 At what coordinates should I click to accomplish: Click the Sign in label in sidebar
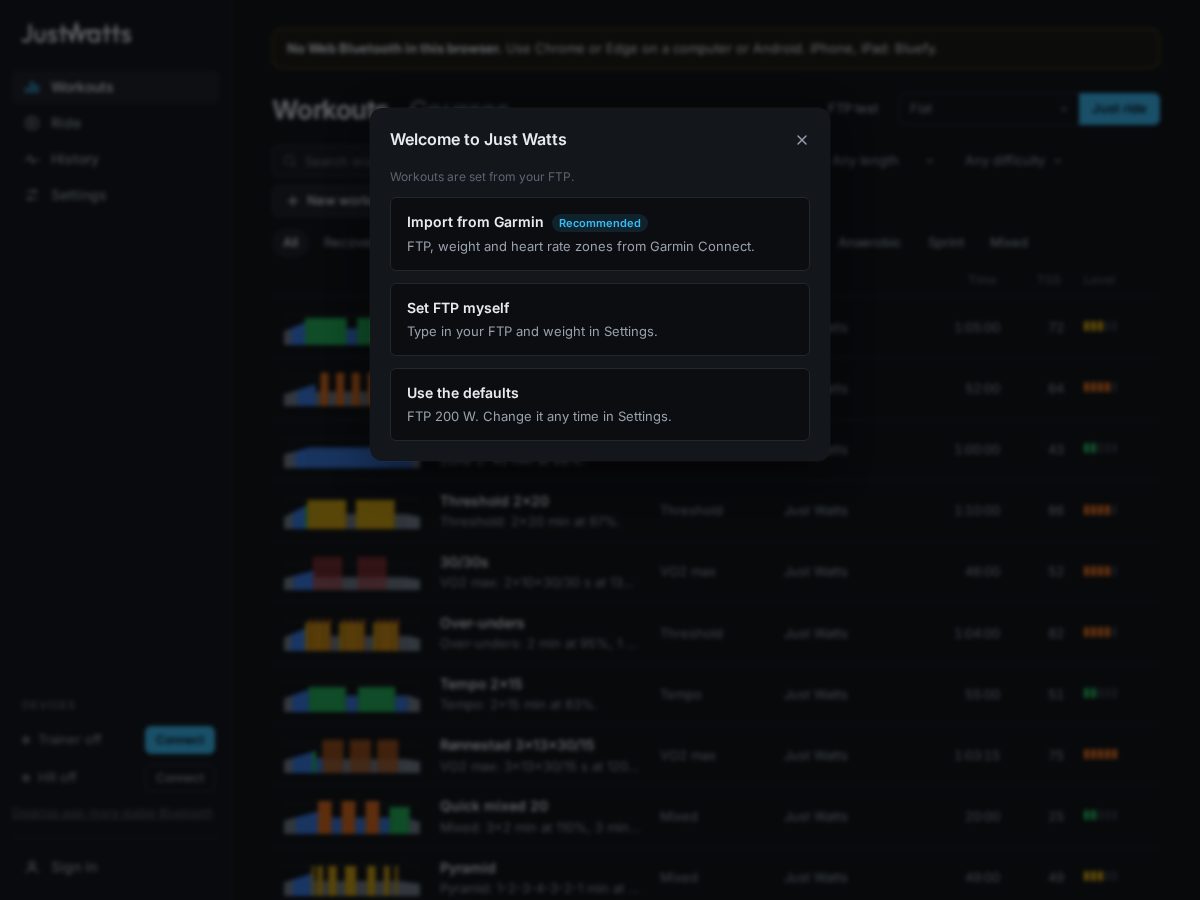(x=74, y=867)
